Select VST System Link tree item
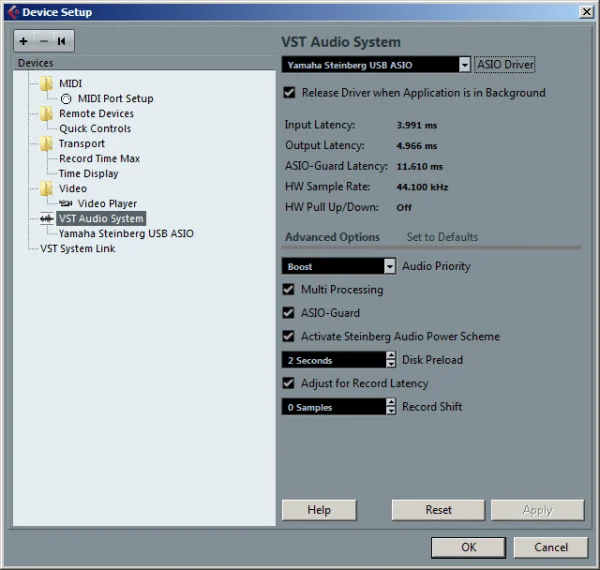Screen dimensions: 600x570 (x=78, y=249)
